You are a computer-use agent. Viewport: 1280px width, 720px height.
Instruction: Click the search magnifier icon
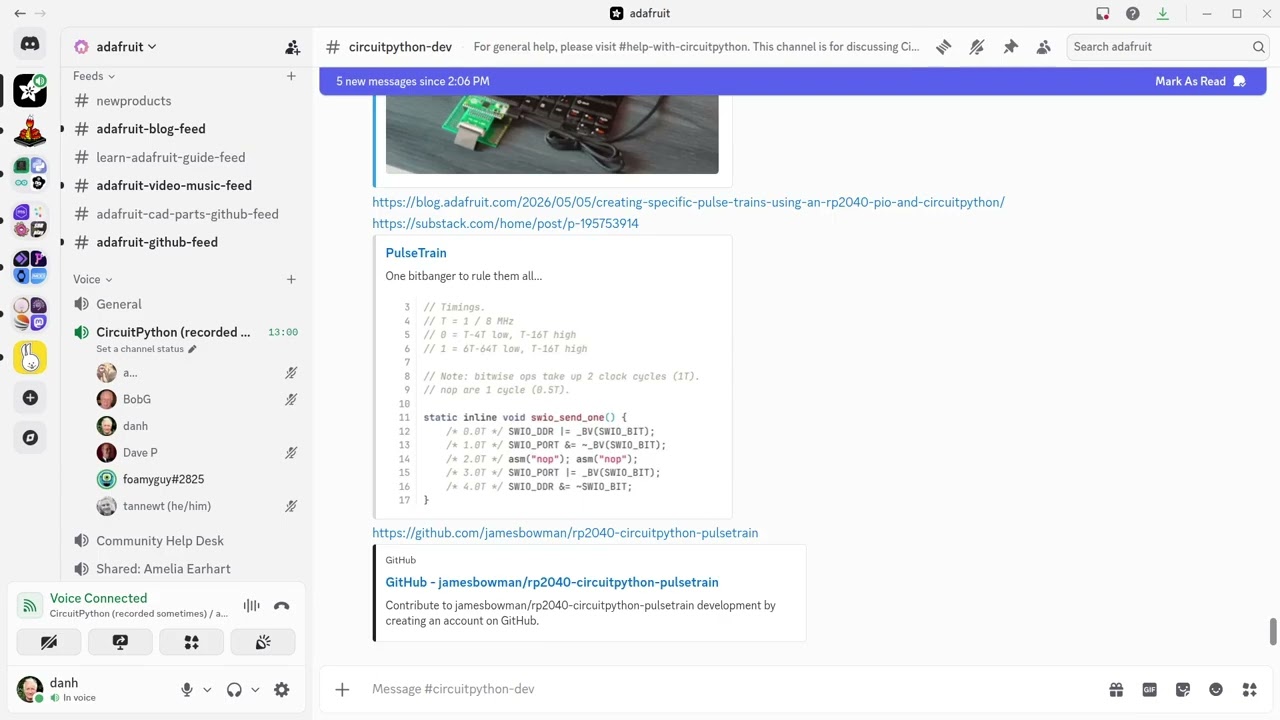click(1258, 47)
